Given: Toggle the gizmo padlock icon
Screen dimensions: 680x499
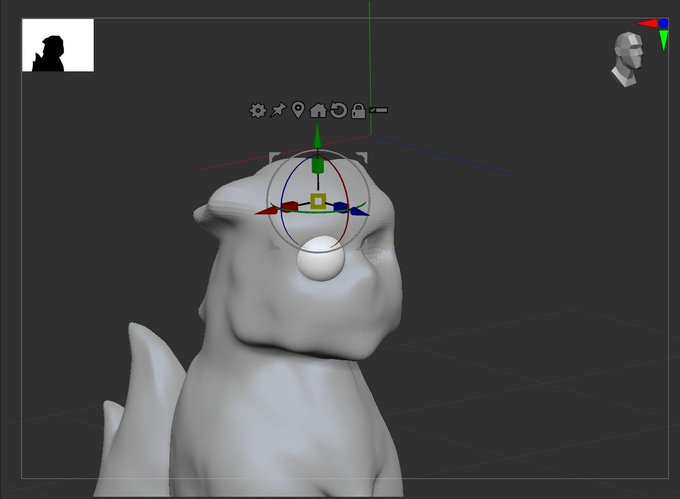Looking at the screenshot, I should pyautogui.click(x=358, y=111).
